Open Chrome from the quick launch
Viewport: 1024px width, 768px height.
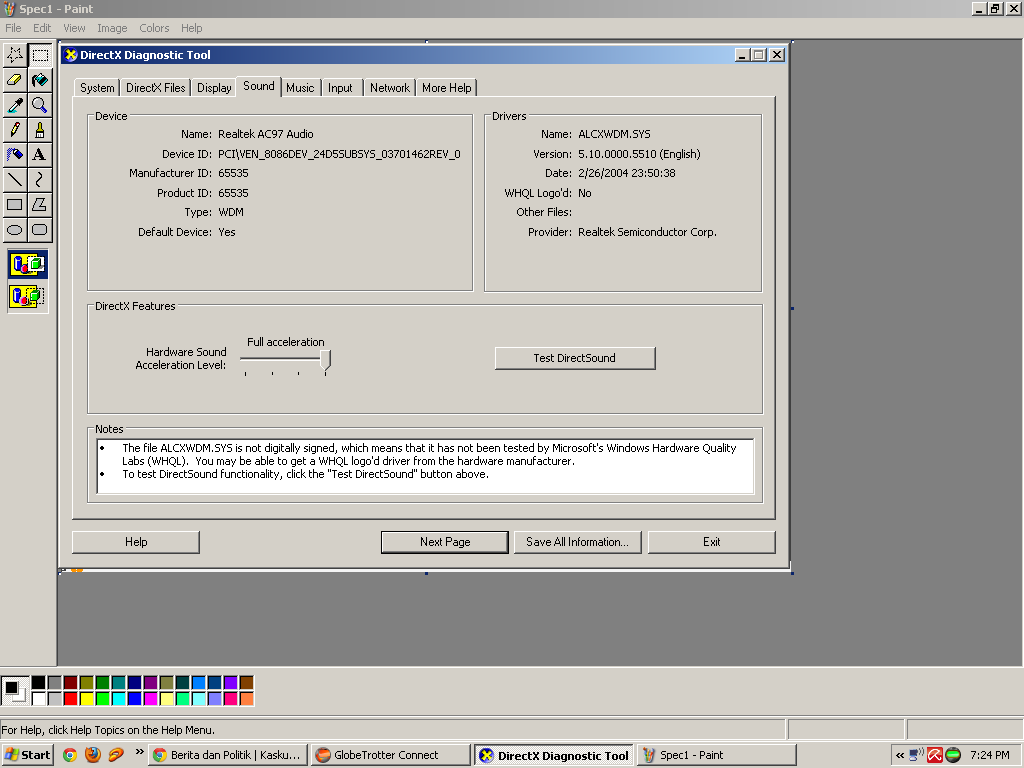coord(70,755)
